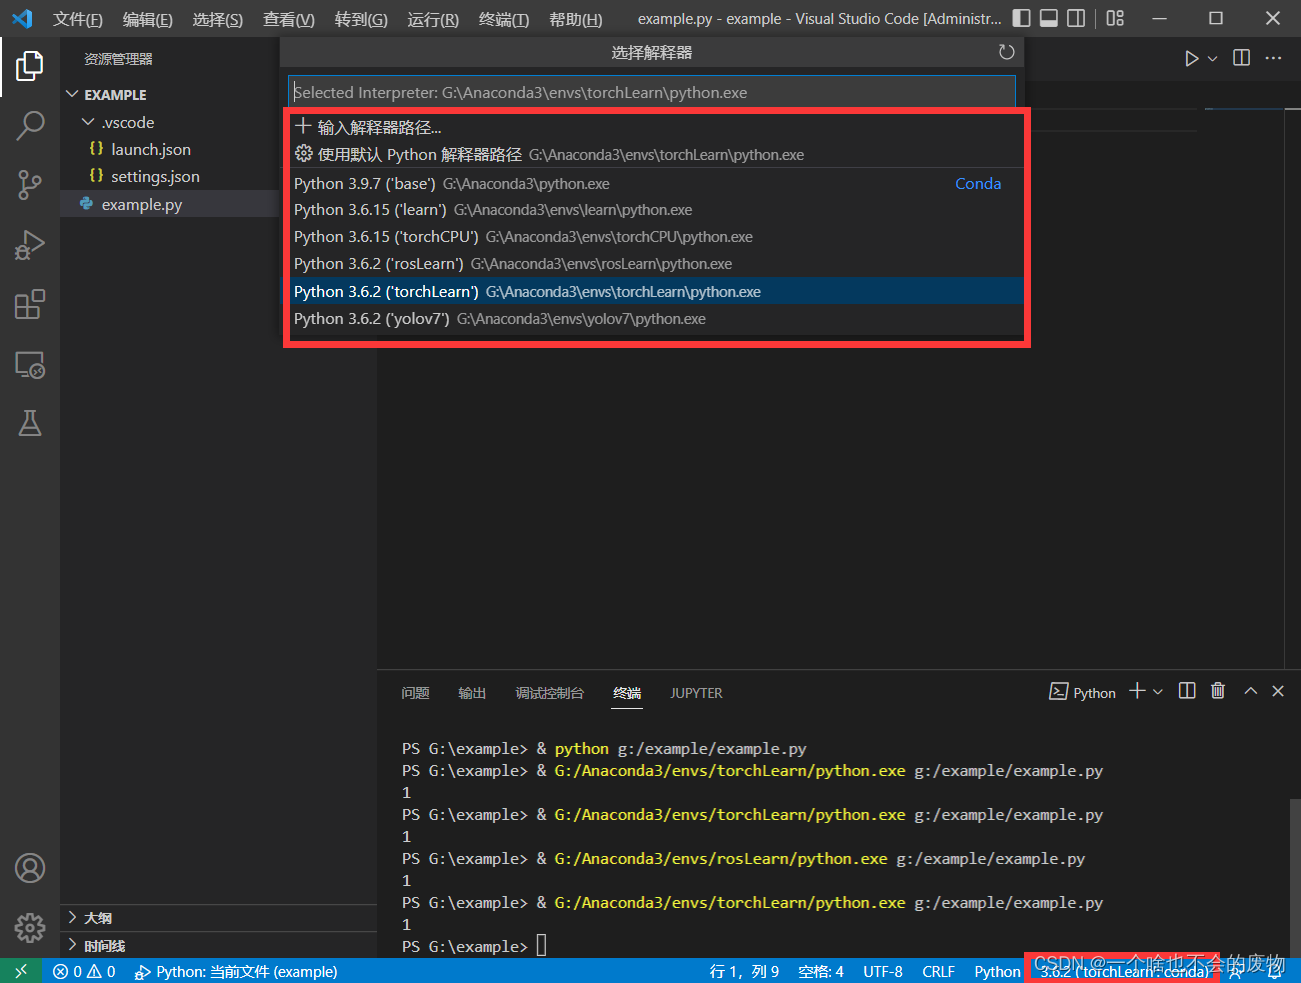Toggle the secondary side bar layout icon

tap(1076, 18)
